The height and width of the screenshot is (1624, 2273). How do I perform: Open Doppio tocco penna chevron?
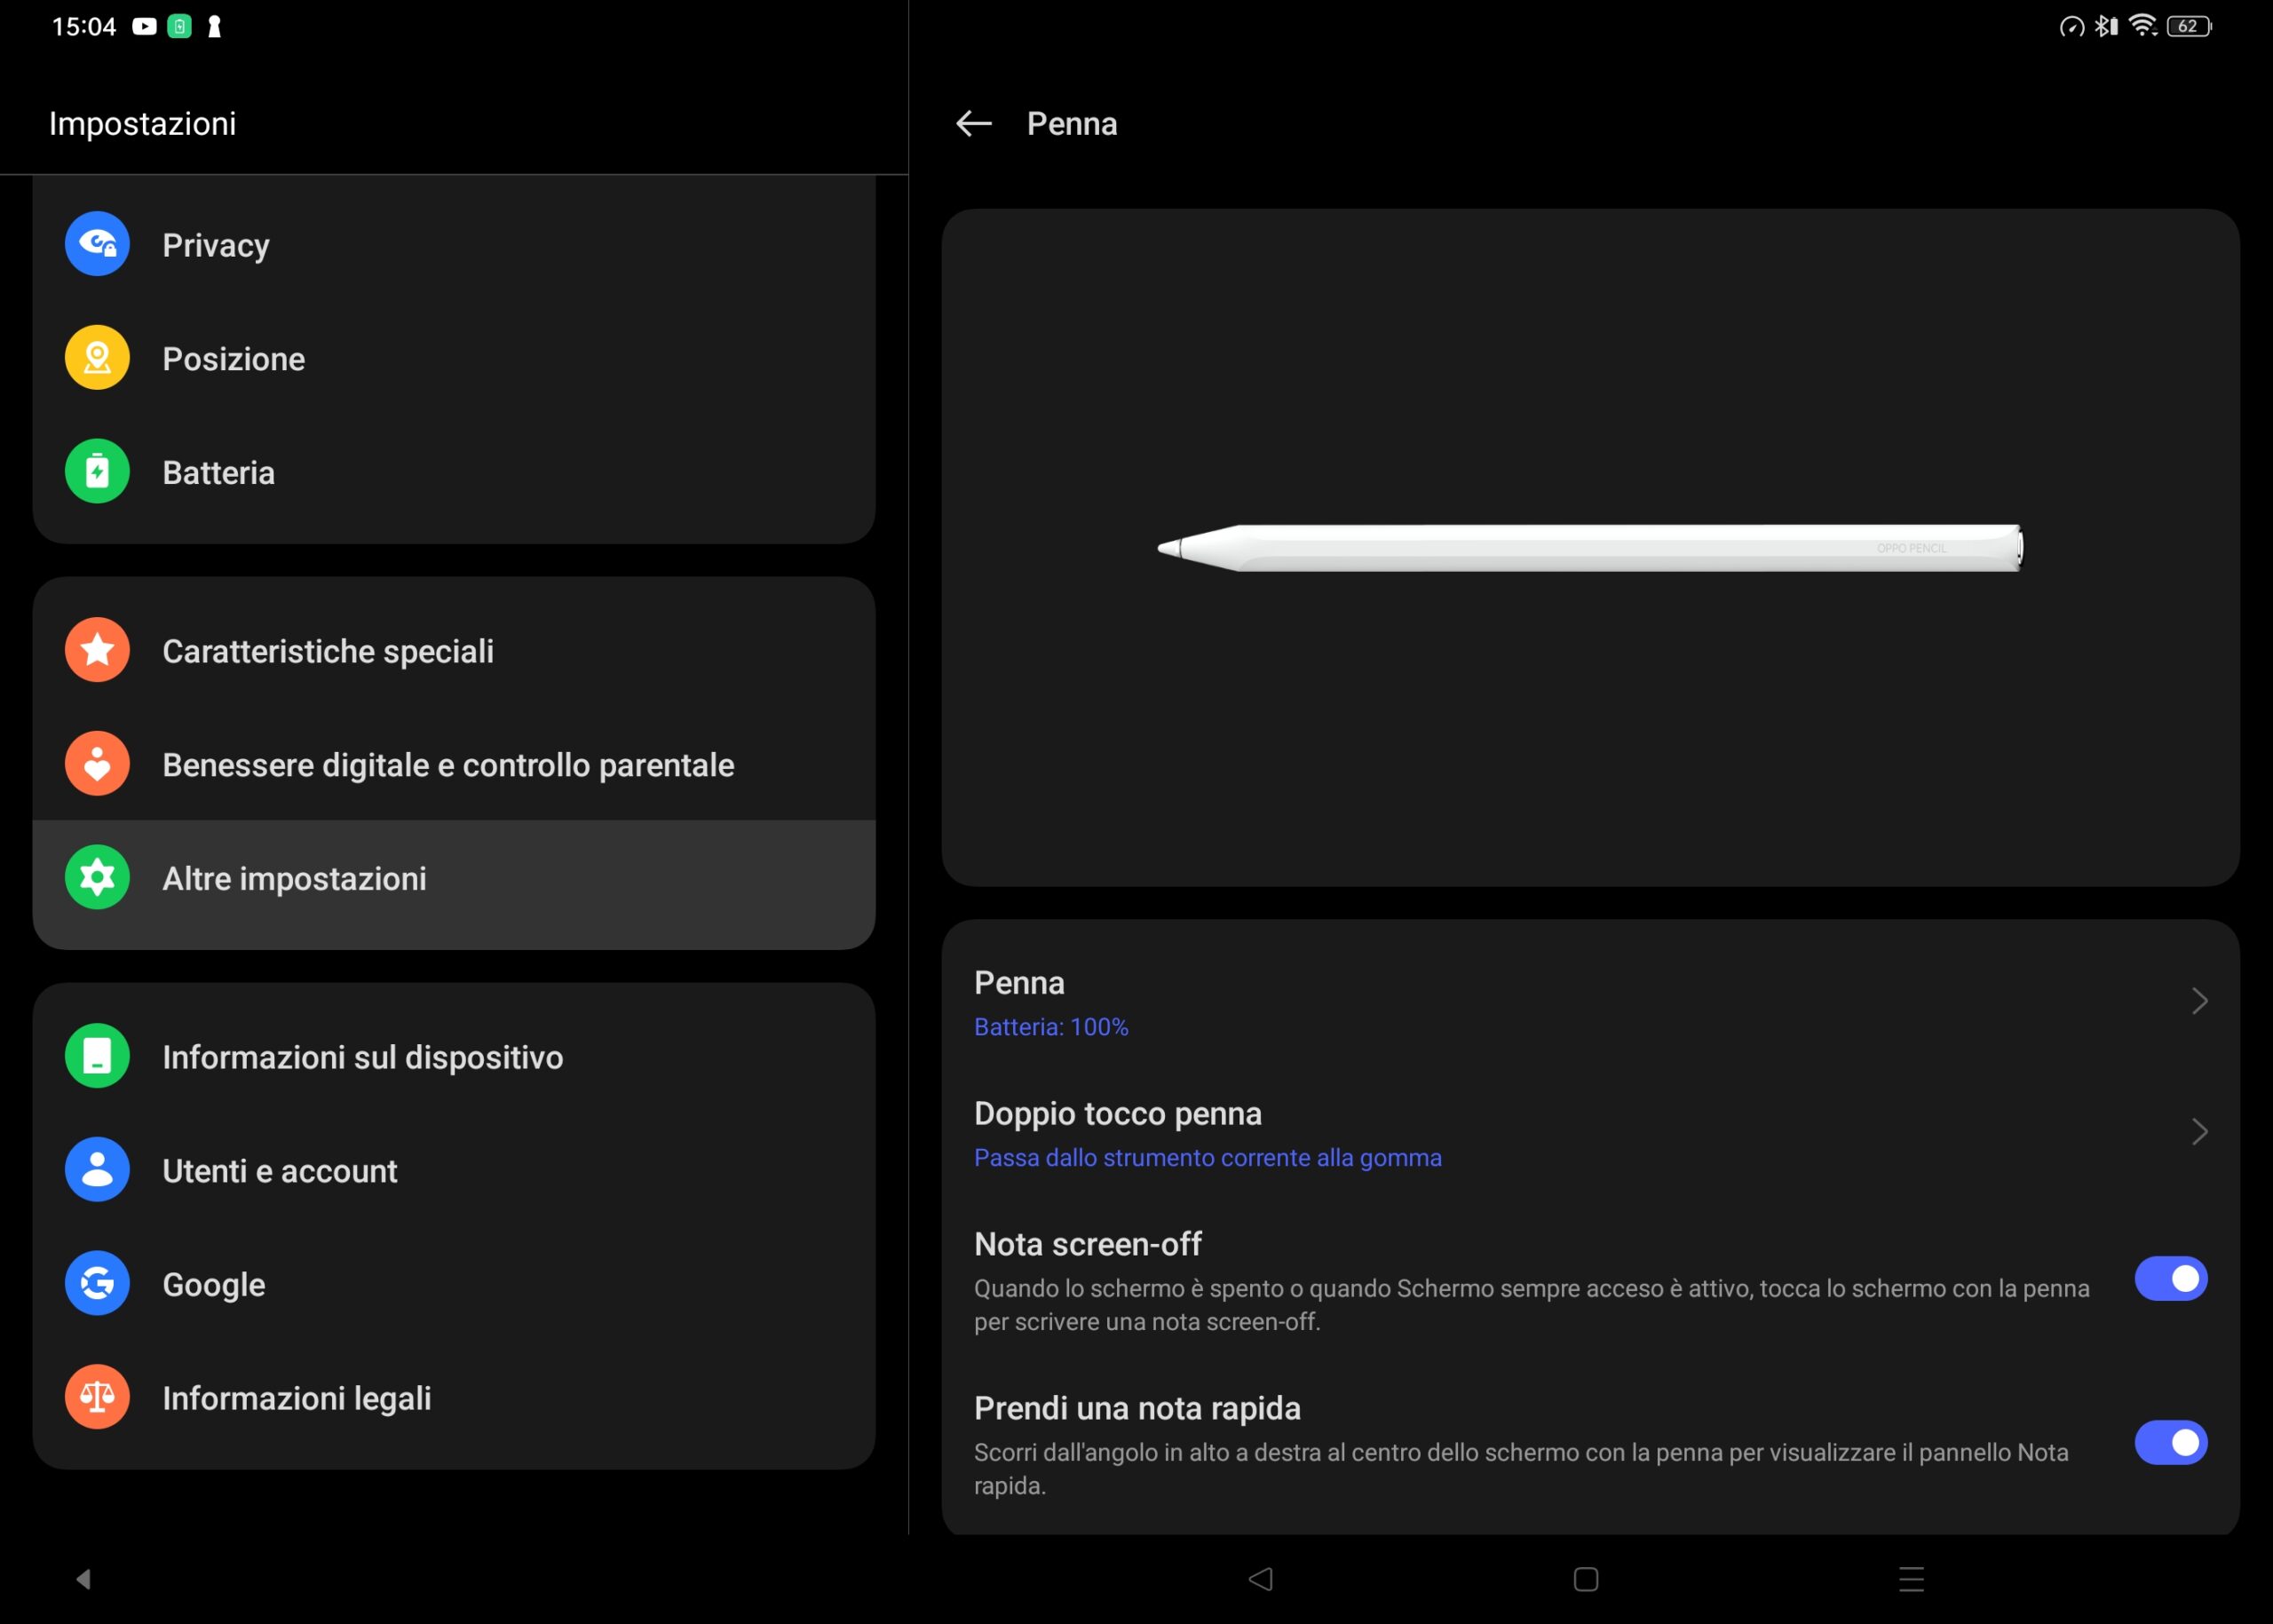click(2198, 1132)
